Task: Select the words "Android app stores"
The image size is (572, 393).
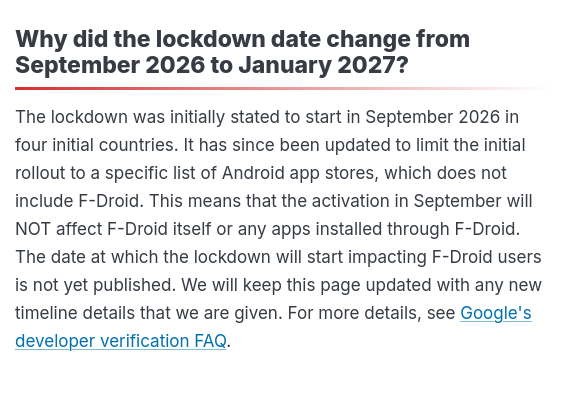Action: (x=298, y=173)
